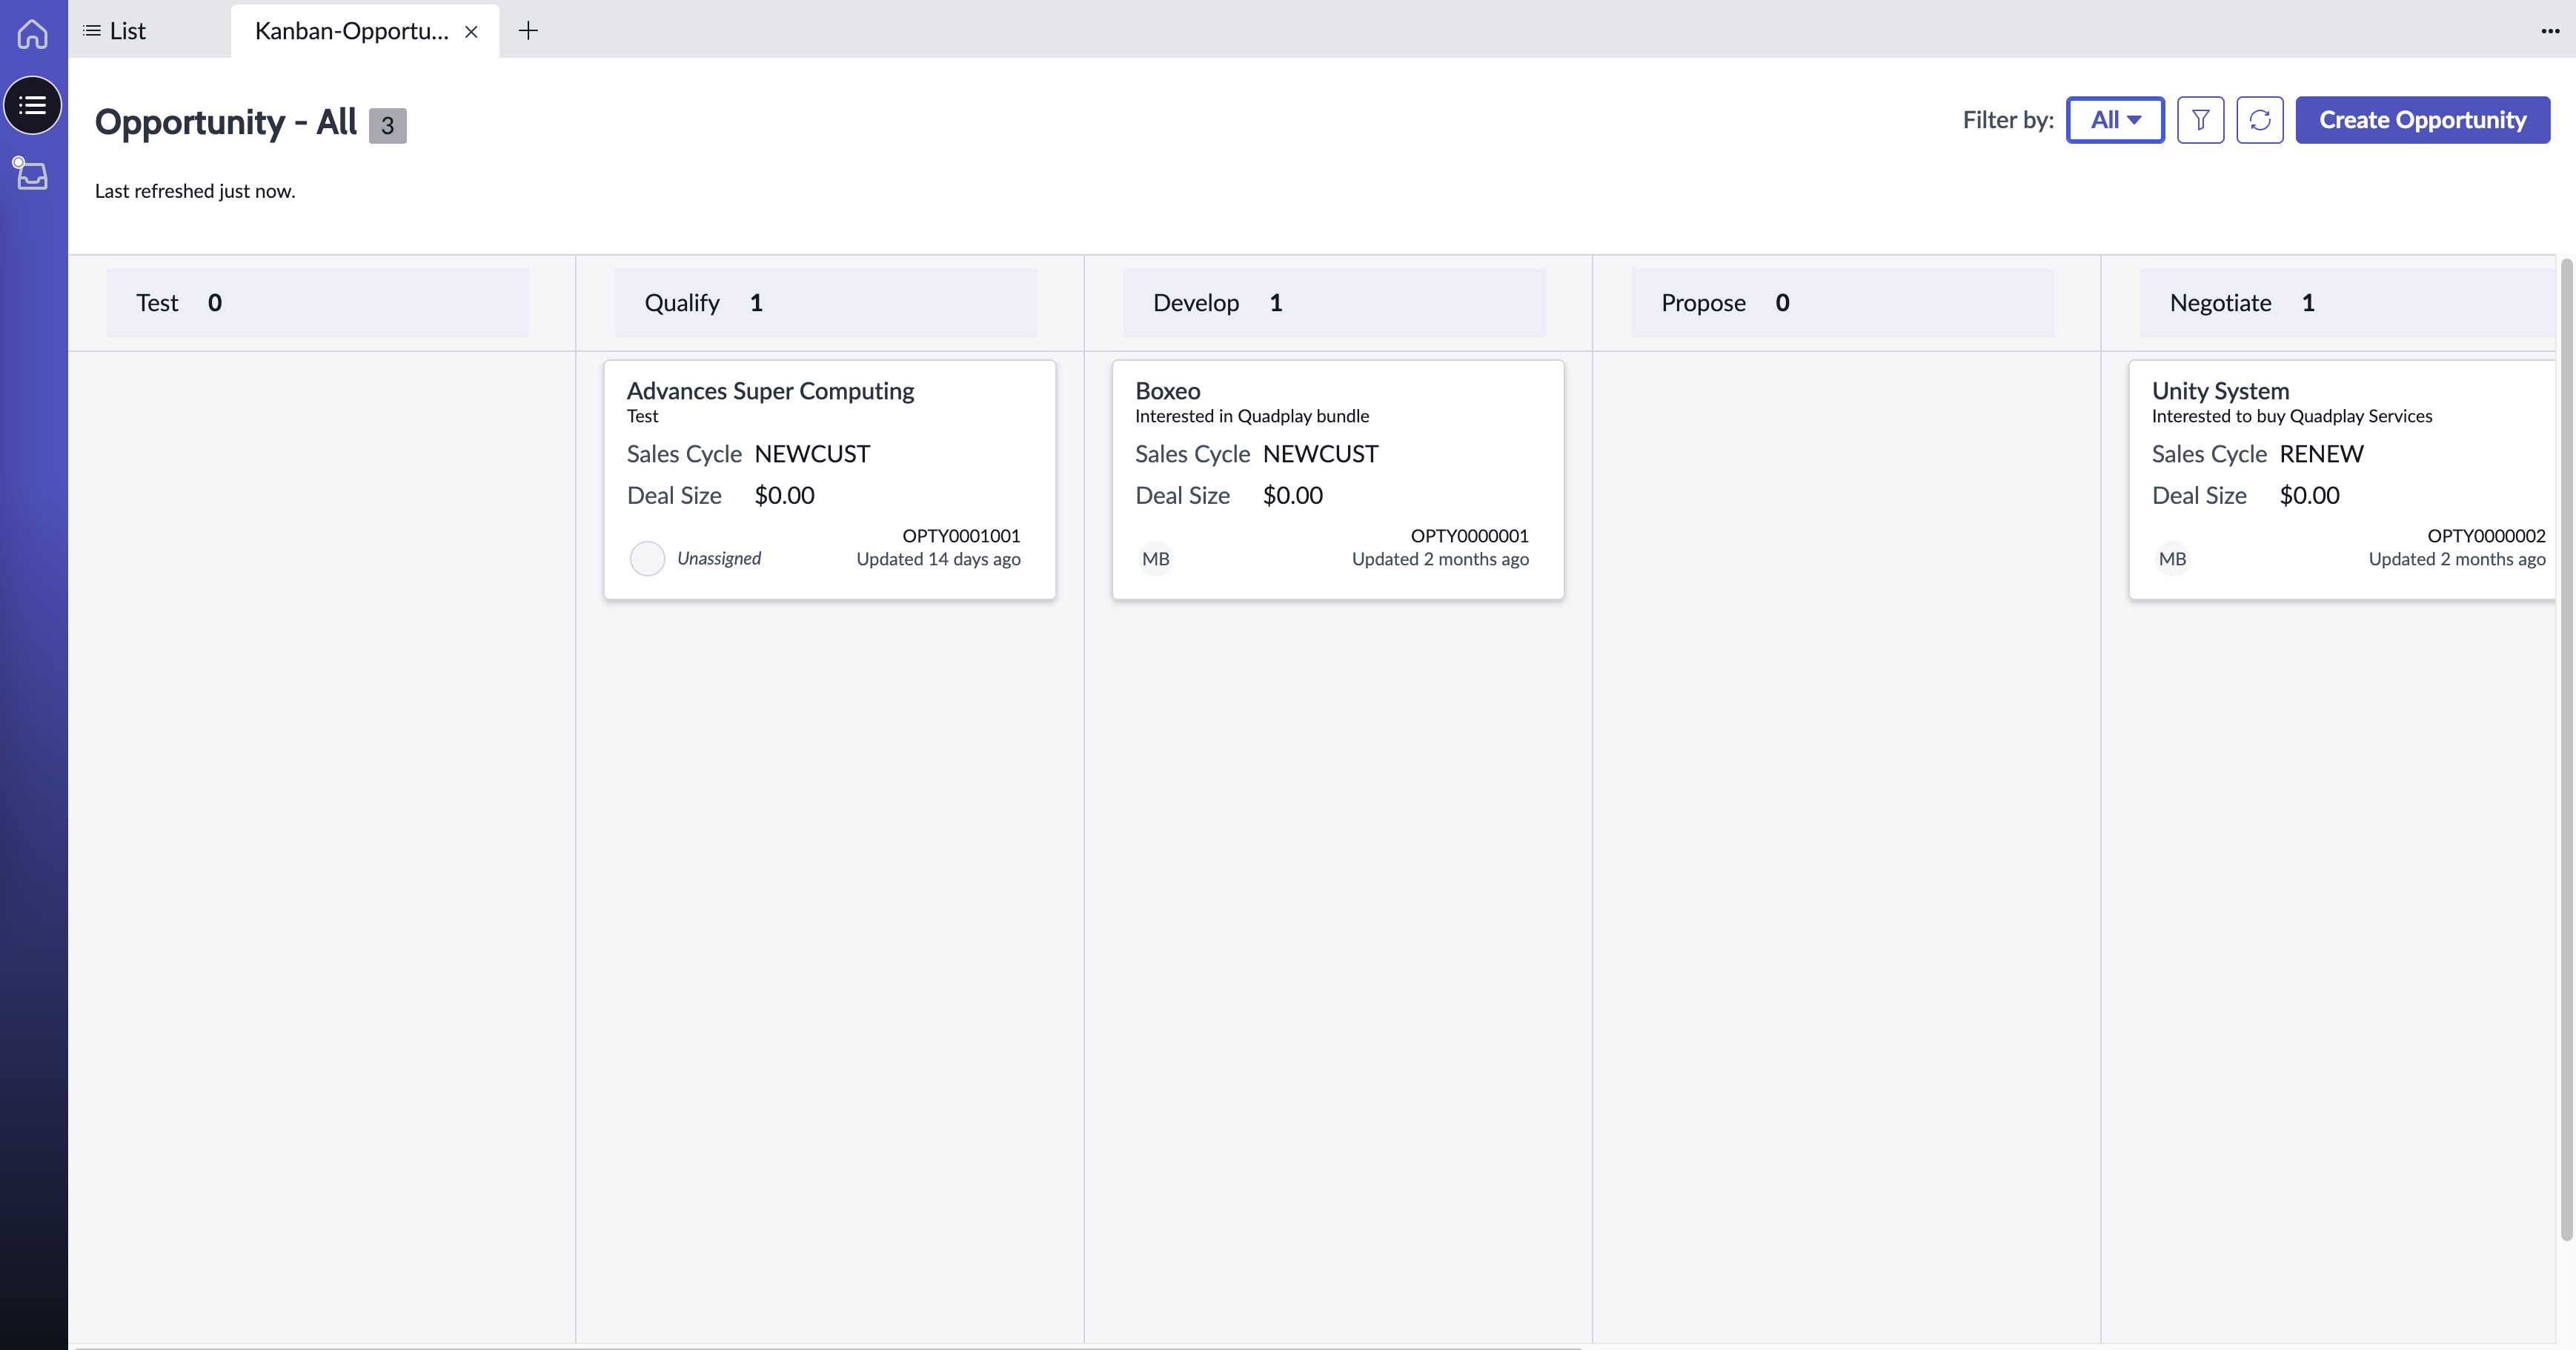Click record number OPTY0000001
Screen dimensions: 2576x1350
[1469, 536]
